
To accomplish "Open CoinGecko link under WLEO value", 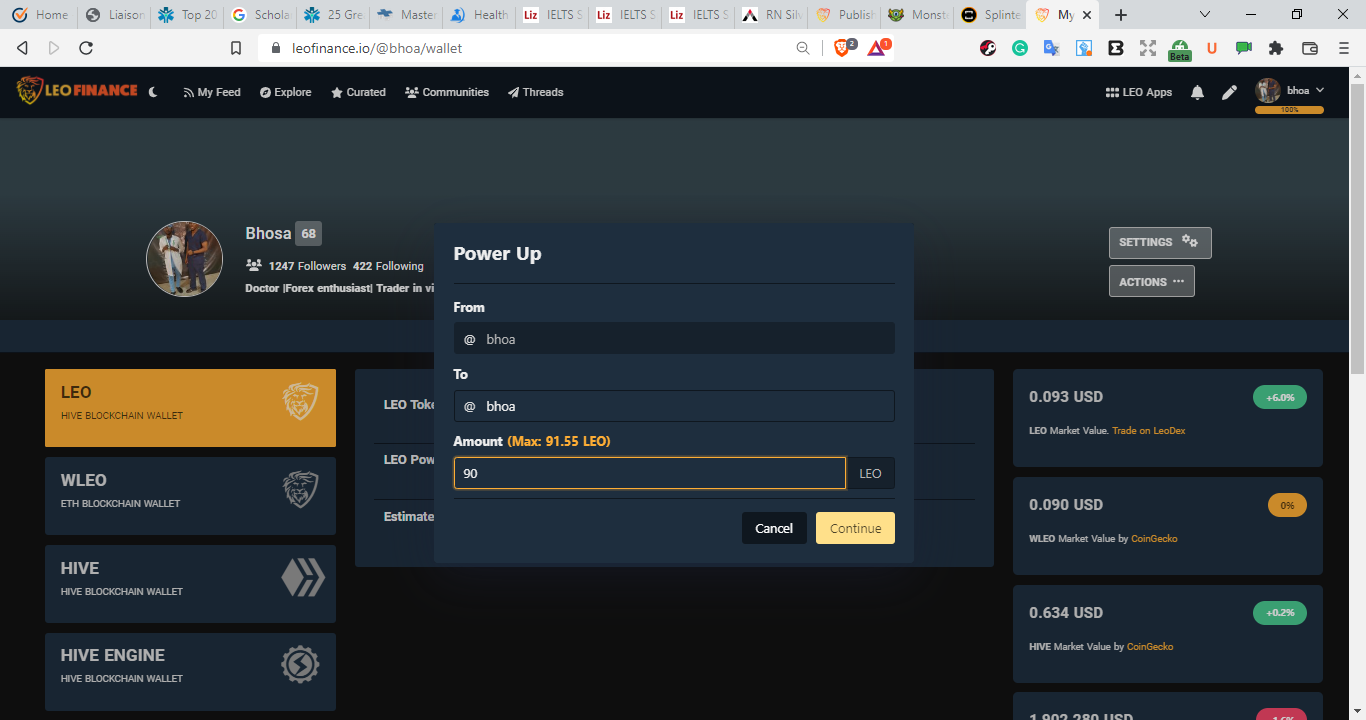I will [x=1154, y=538].
